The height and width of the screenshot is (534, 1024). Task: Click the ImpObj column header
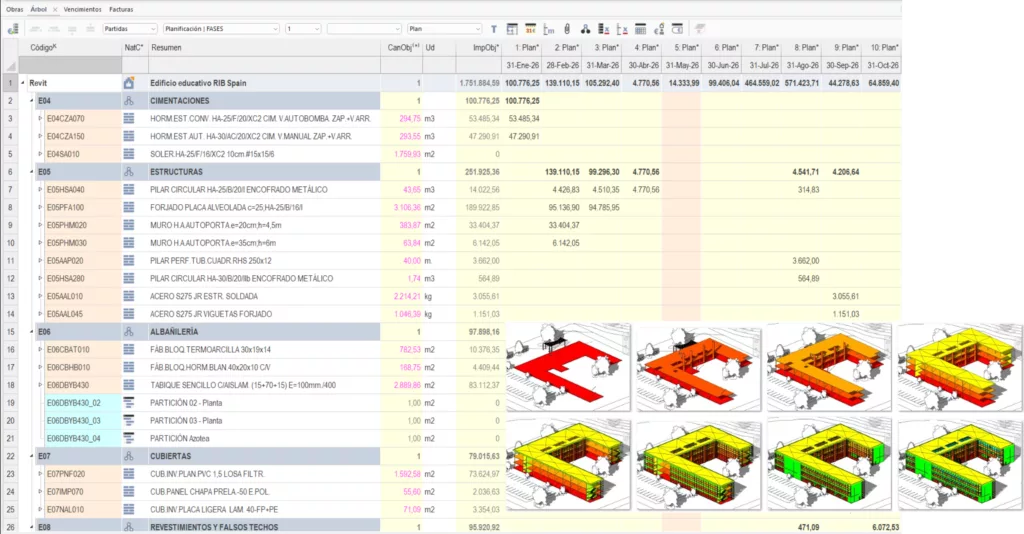(x=479, y=48)
